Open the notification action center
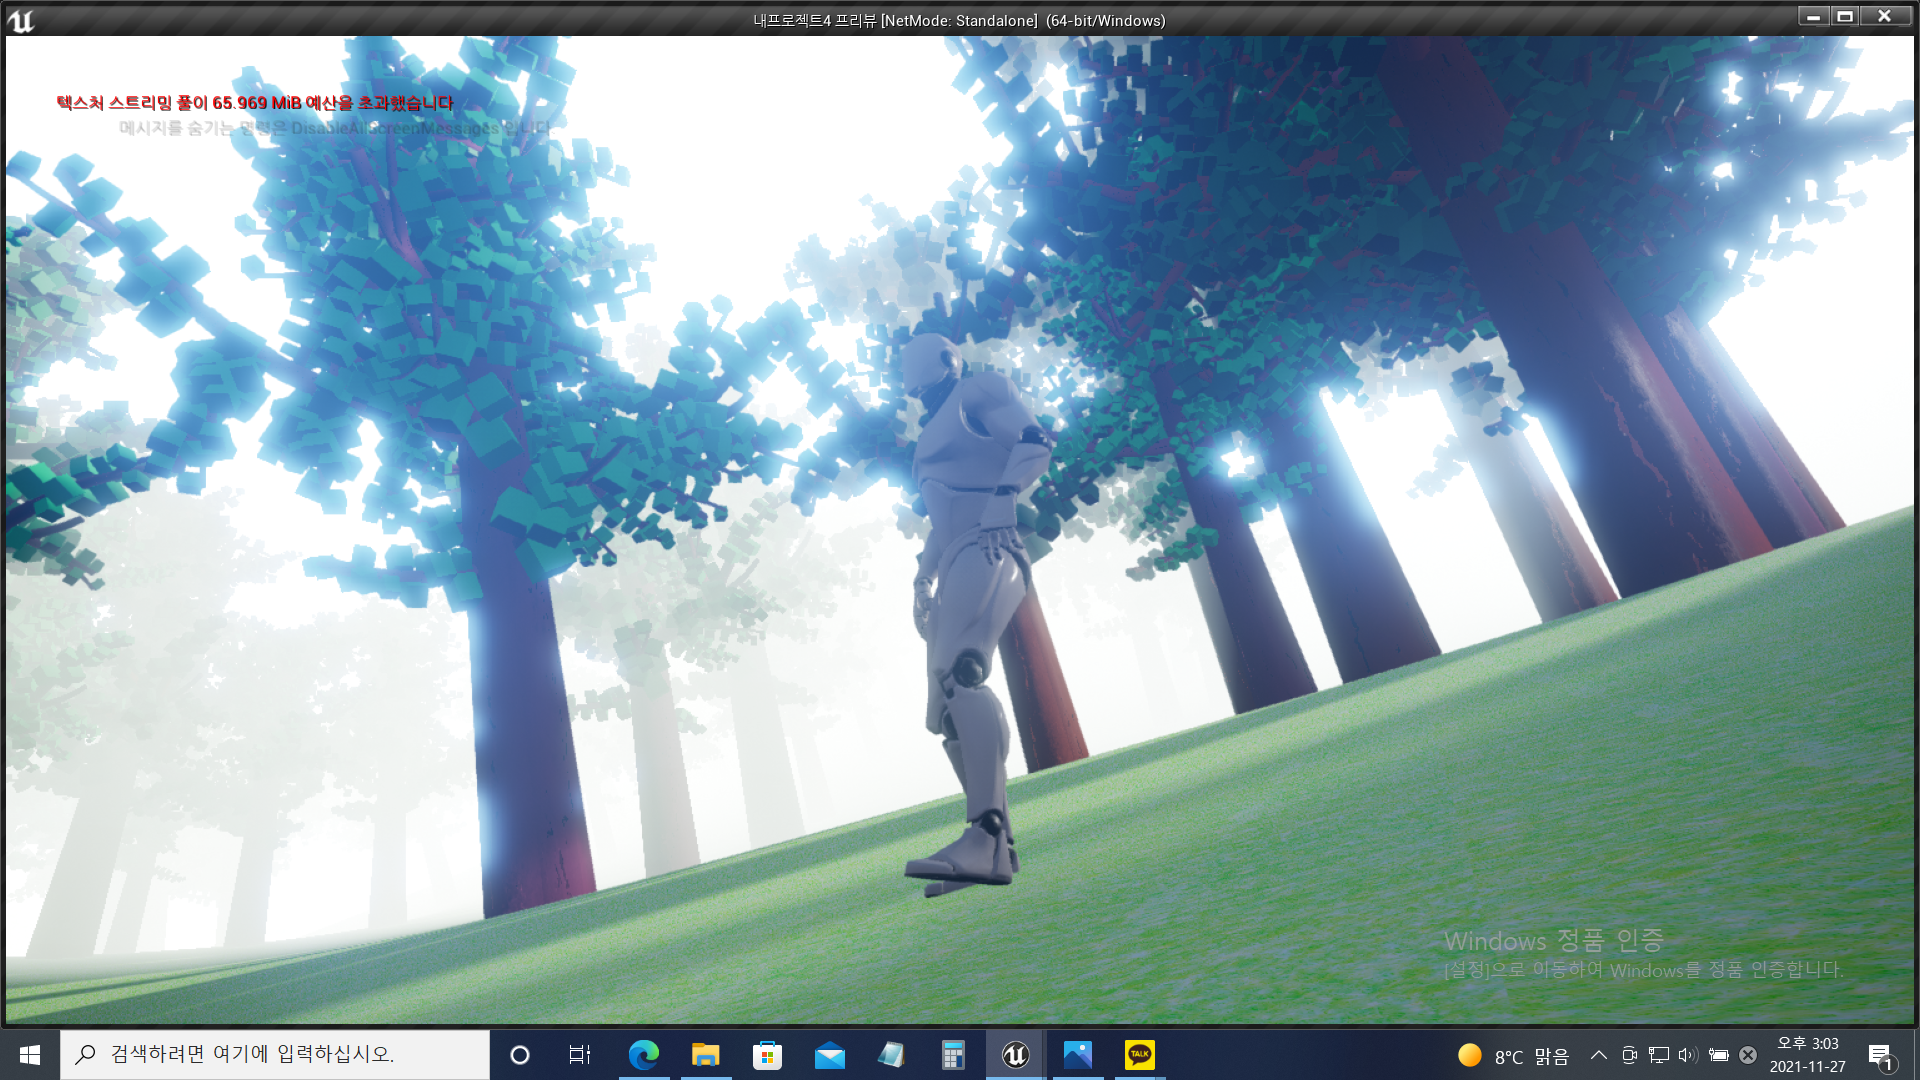This screenshot has width=1920, height=1080. 1879,1055
